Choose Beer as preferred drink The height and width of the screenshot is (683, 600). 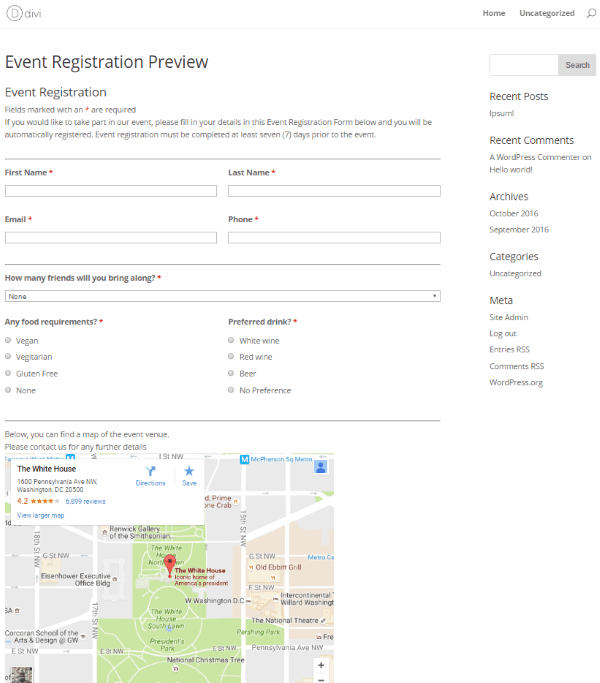[231, 373]
